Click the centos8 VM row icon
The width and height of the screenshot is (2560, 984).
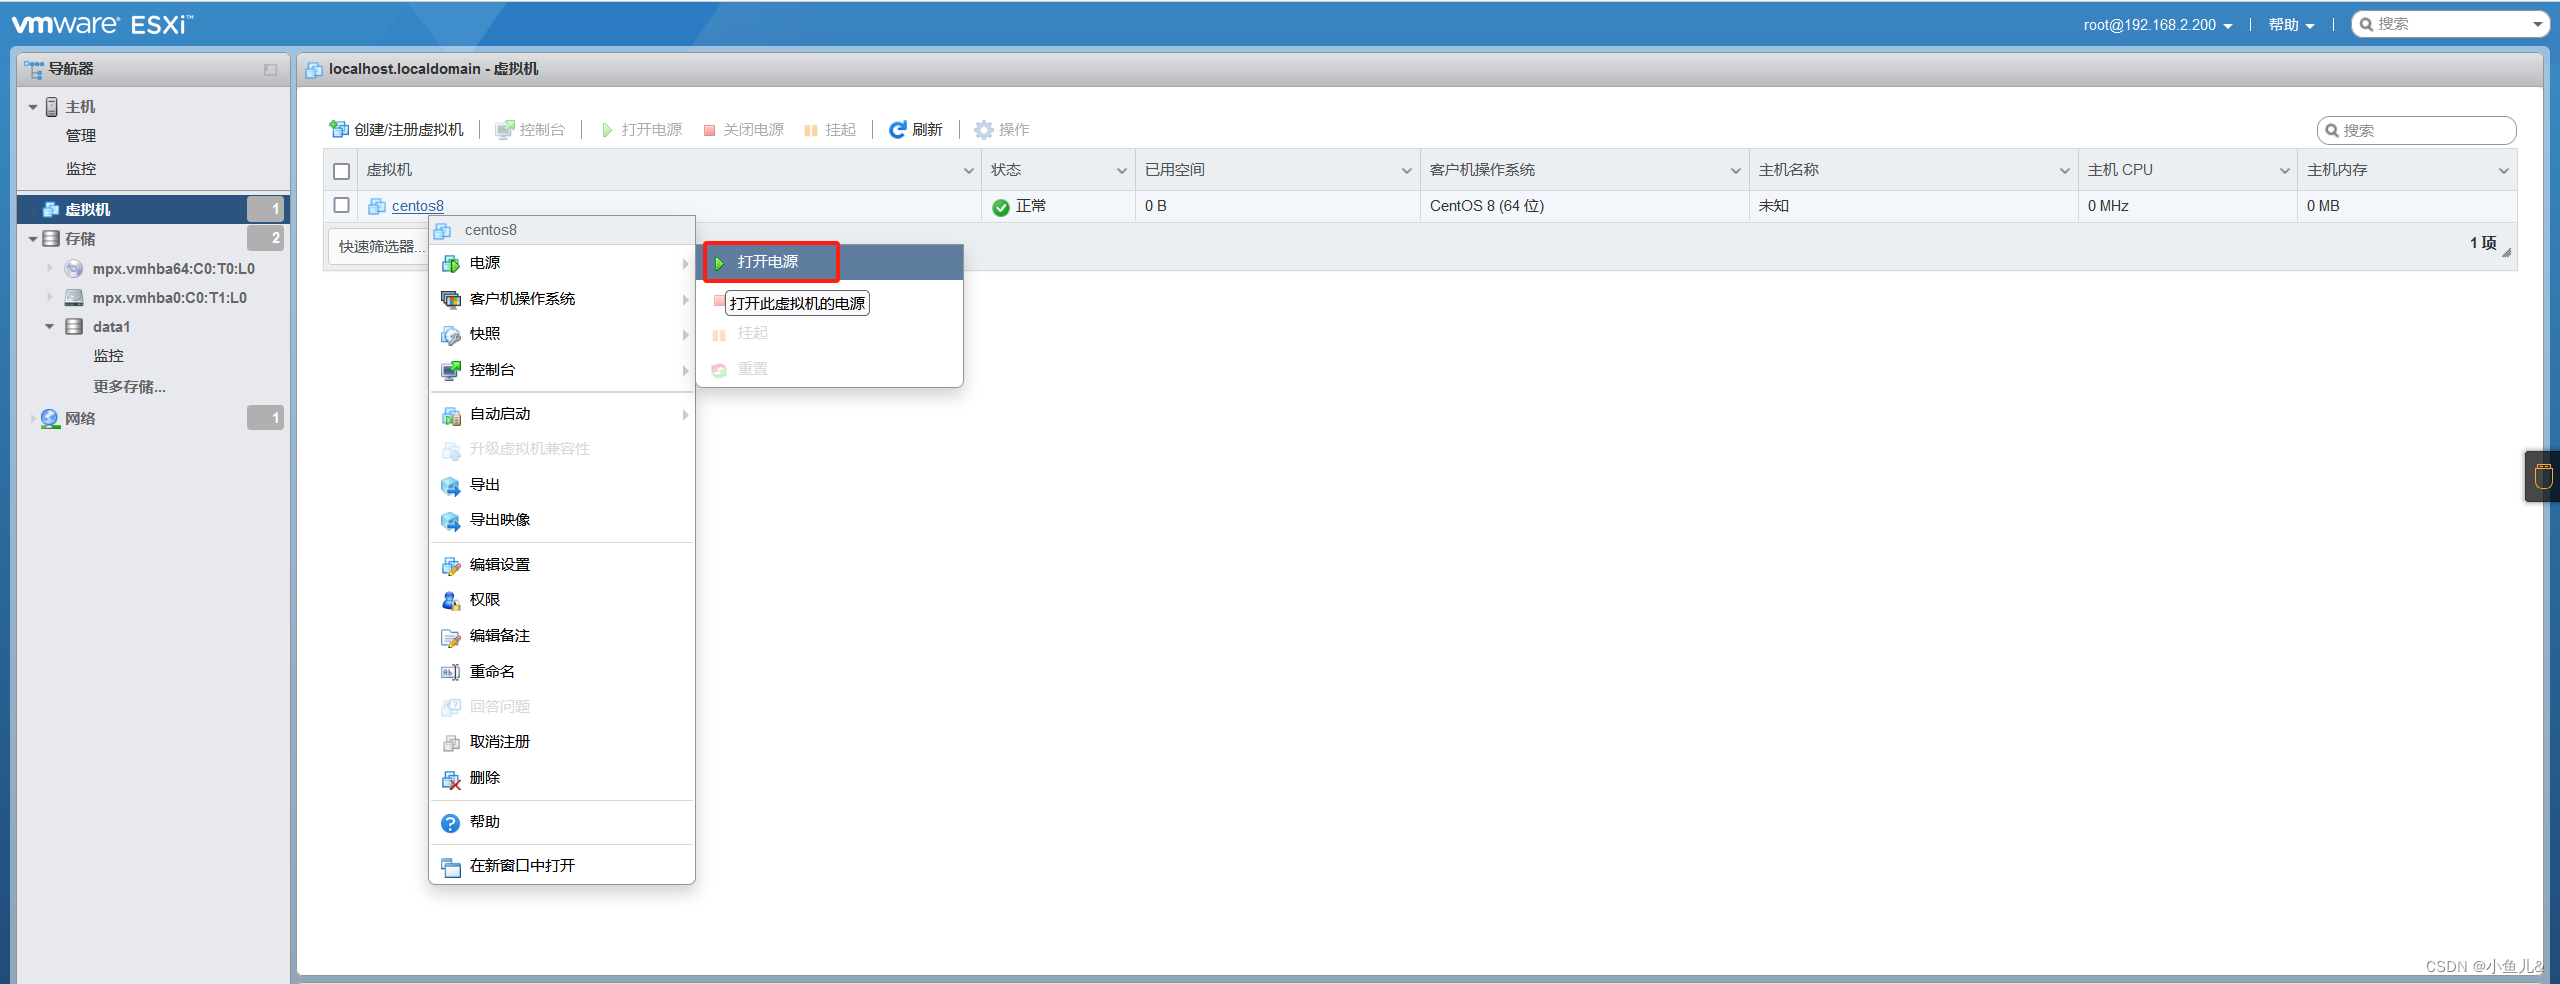377,206
